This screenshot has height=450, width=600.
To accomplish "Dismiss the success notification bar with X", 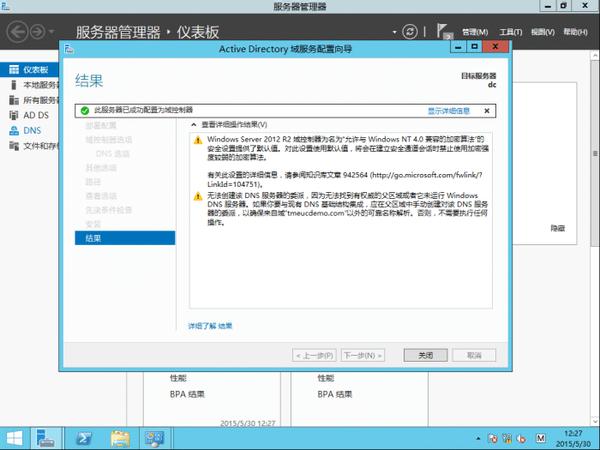I will point(487,111).
